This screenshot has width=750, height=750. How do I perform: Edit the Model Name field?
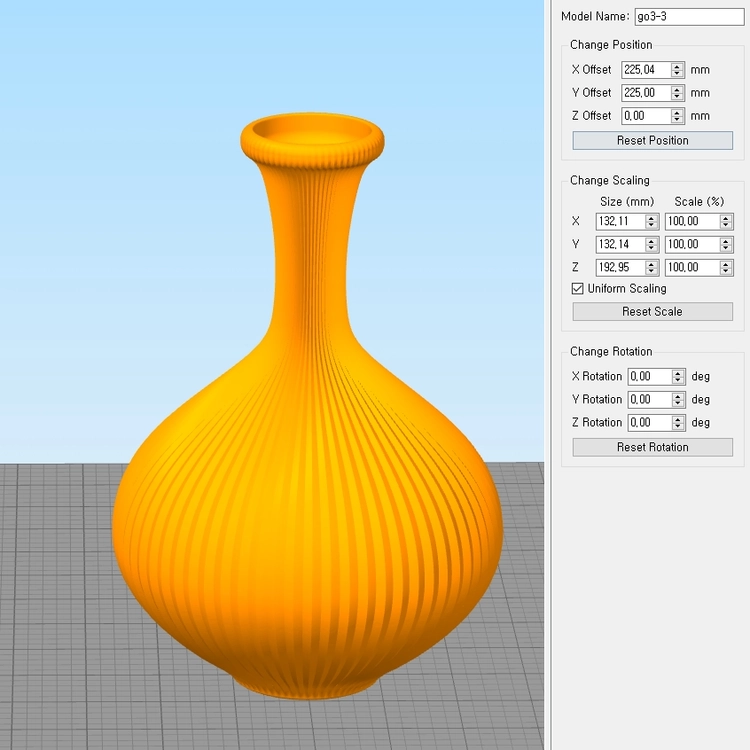689,17
